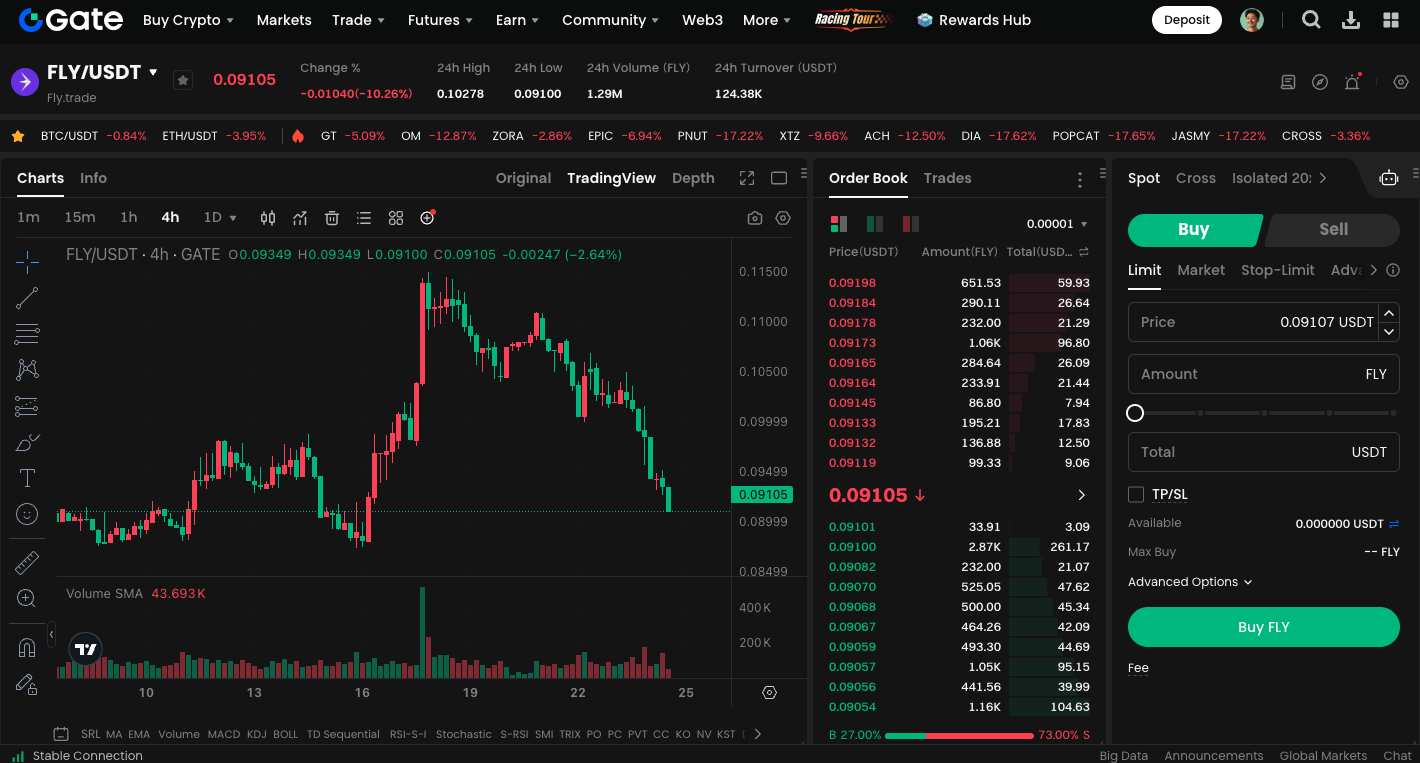Screen dimensions: 1420x763
Task: Open the user profile avatar
Action: pos(1252,20)
